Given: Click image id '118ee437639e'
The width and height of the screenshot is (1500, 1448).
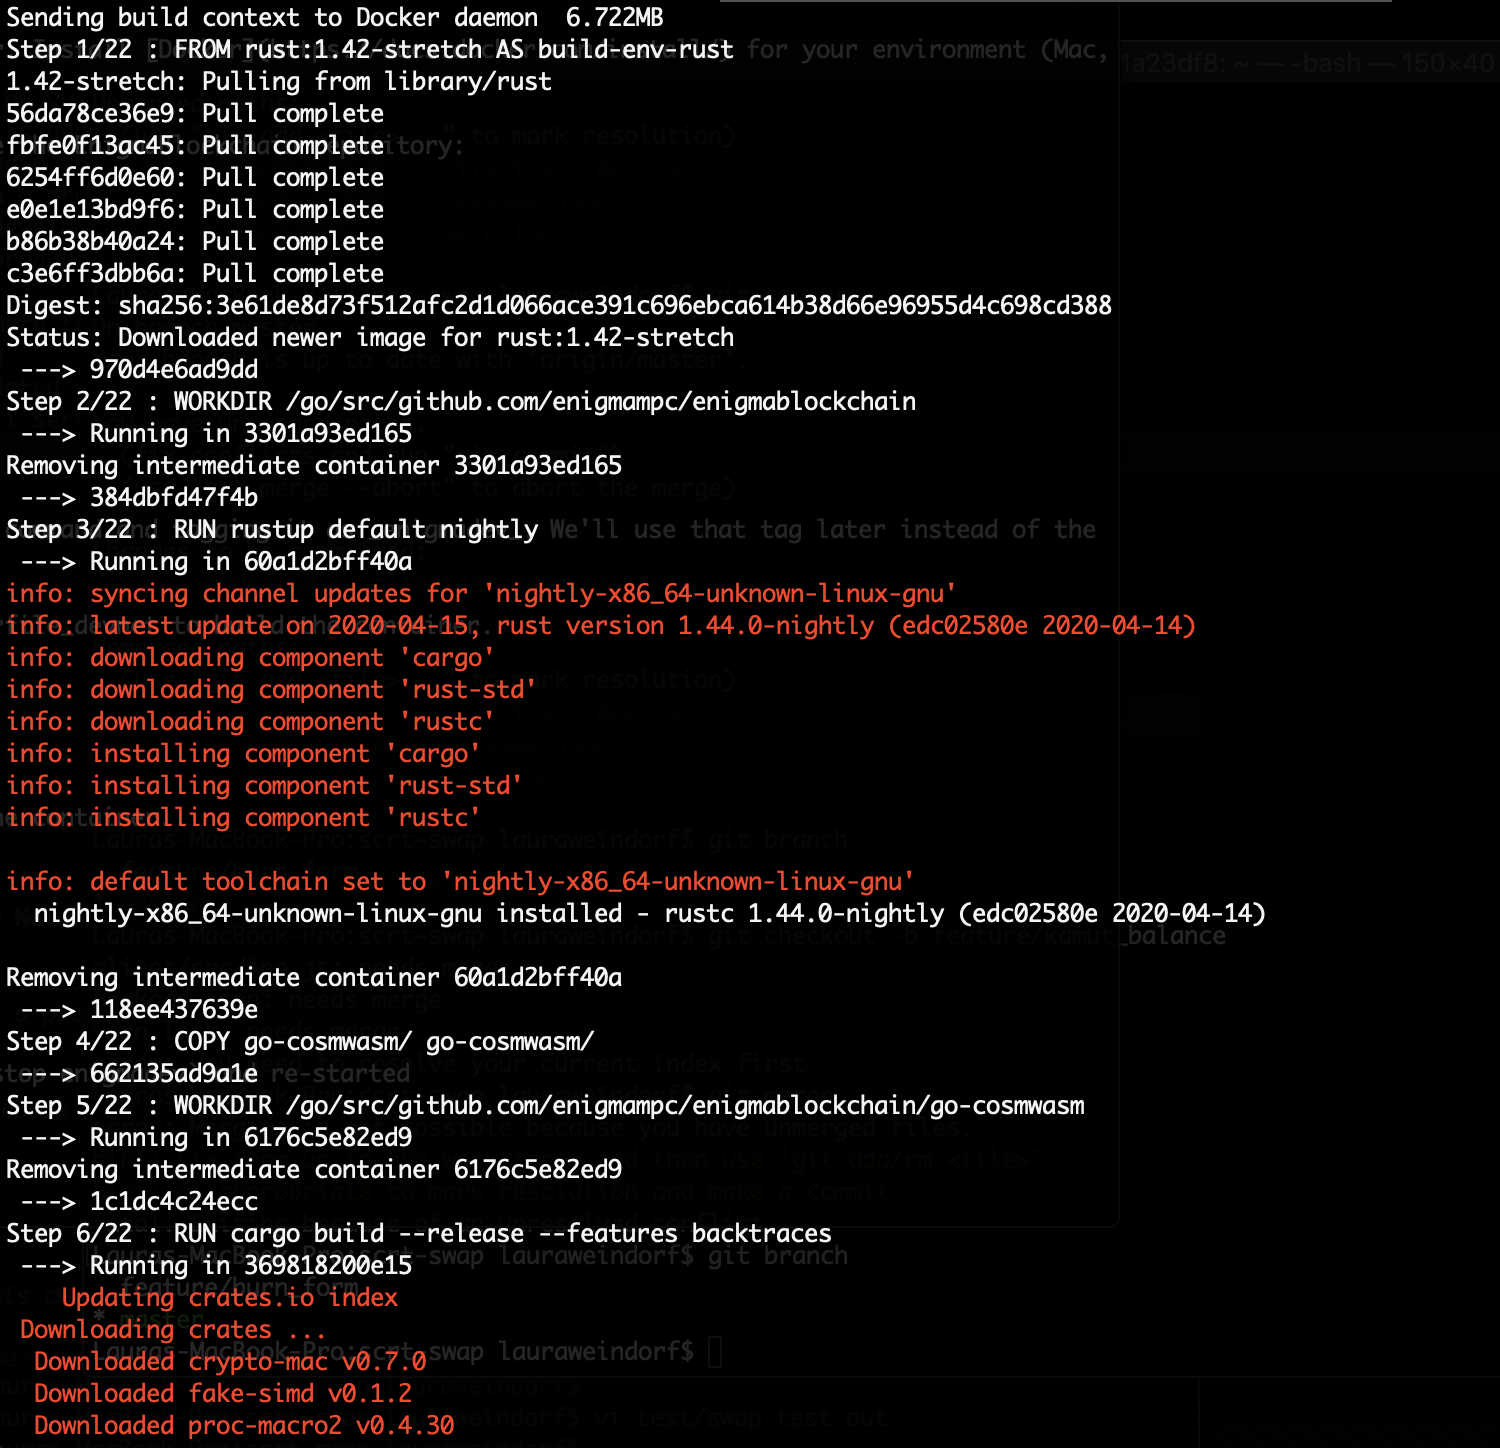Looking at the screenshot, I should pos(174,1010).
